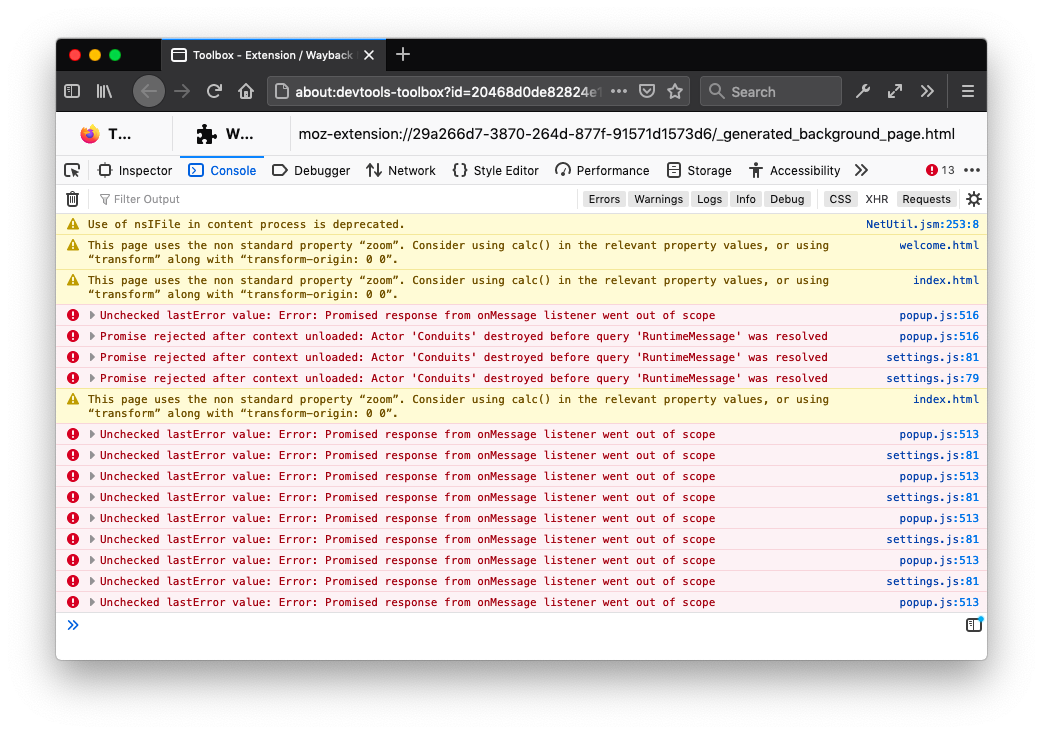This screenshot has height=734, width=1043.
Task: Open the welcome.html source link
Action: coord(939,246)
